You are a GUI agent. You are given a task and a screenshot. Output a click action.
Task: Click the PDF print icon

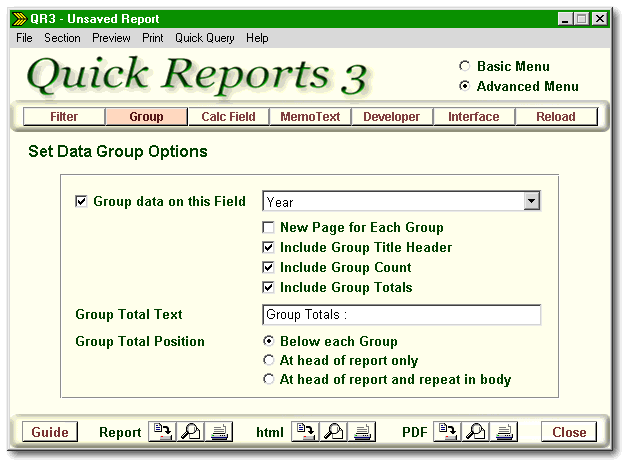[x=504, y=432]
